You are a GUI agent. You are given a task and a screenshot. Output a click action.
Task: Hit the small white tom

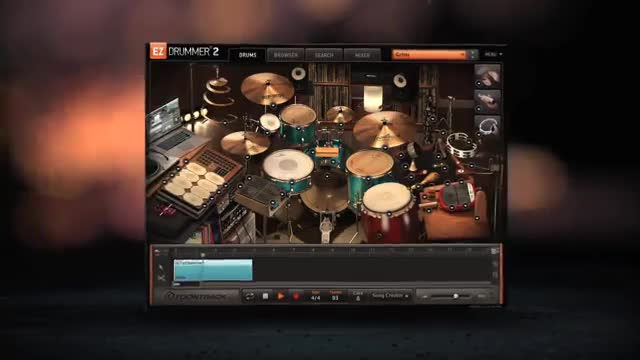click(269, 122)
